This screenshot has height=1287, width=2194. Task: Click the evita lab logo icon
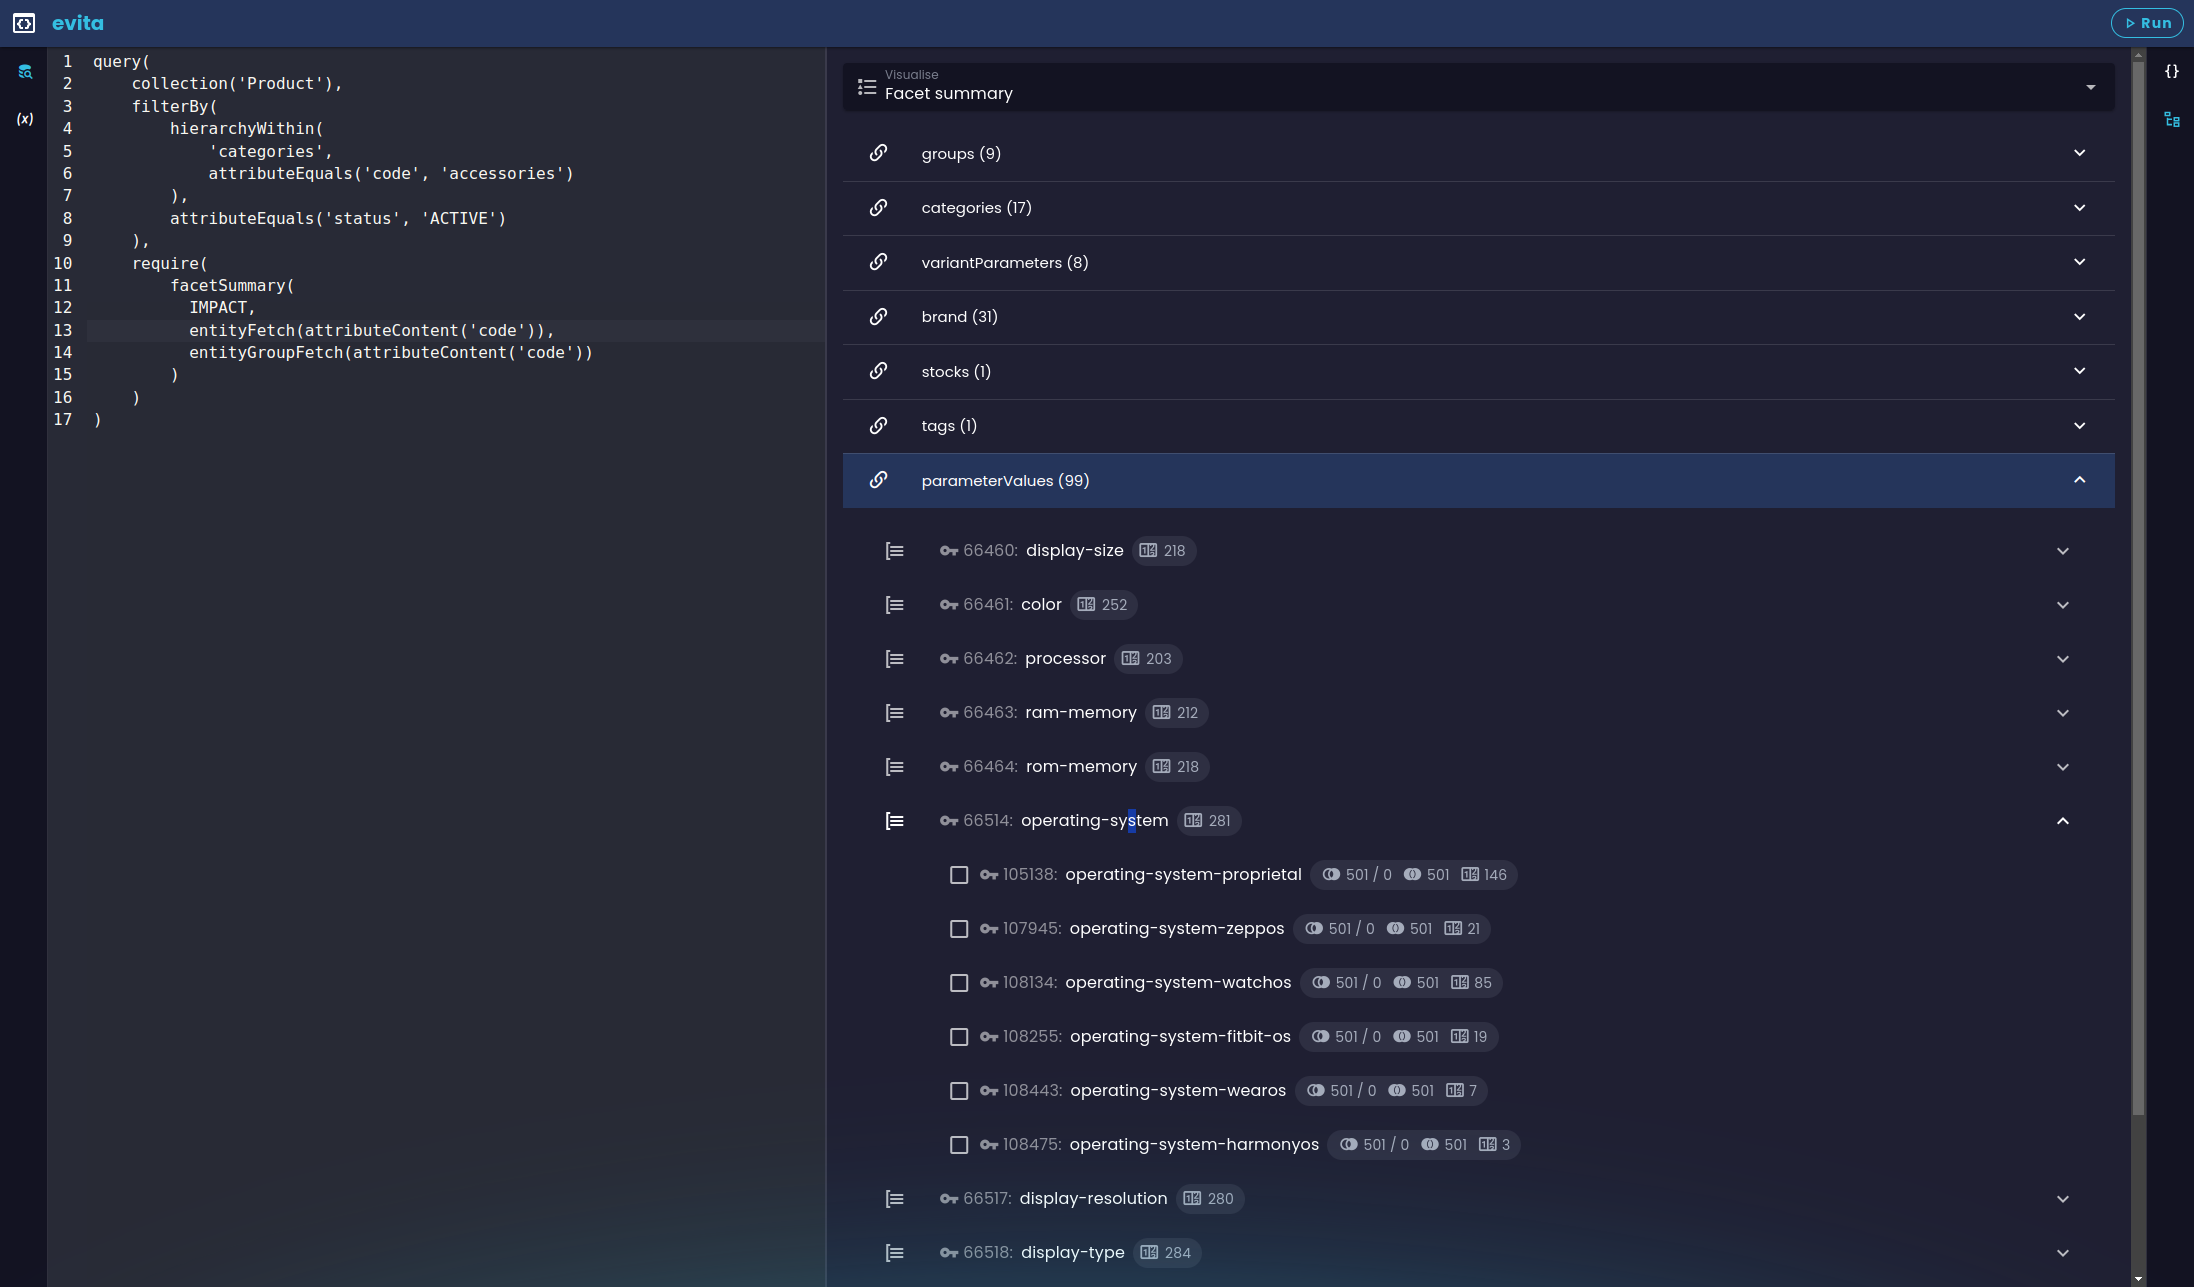coord(24,23)
